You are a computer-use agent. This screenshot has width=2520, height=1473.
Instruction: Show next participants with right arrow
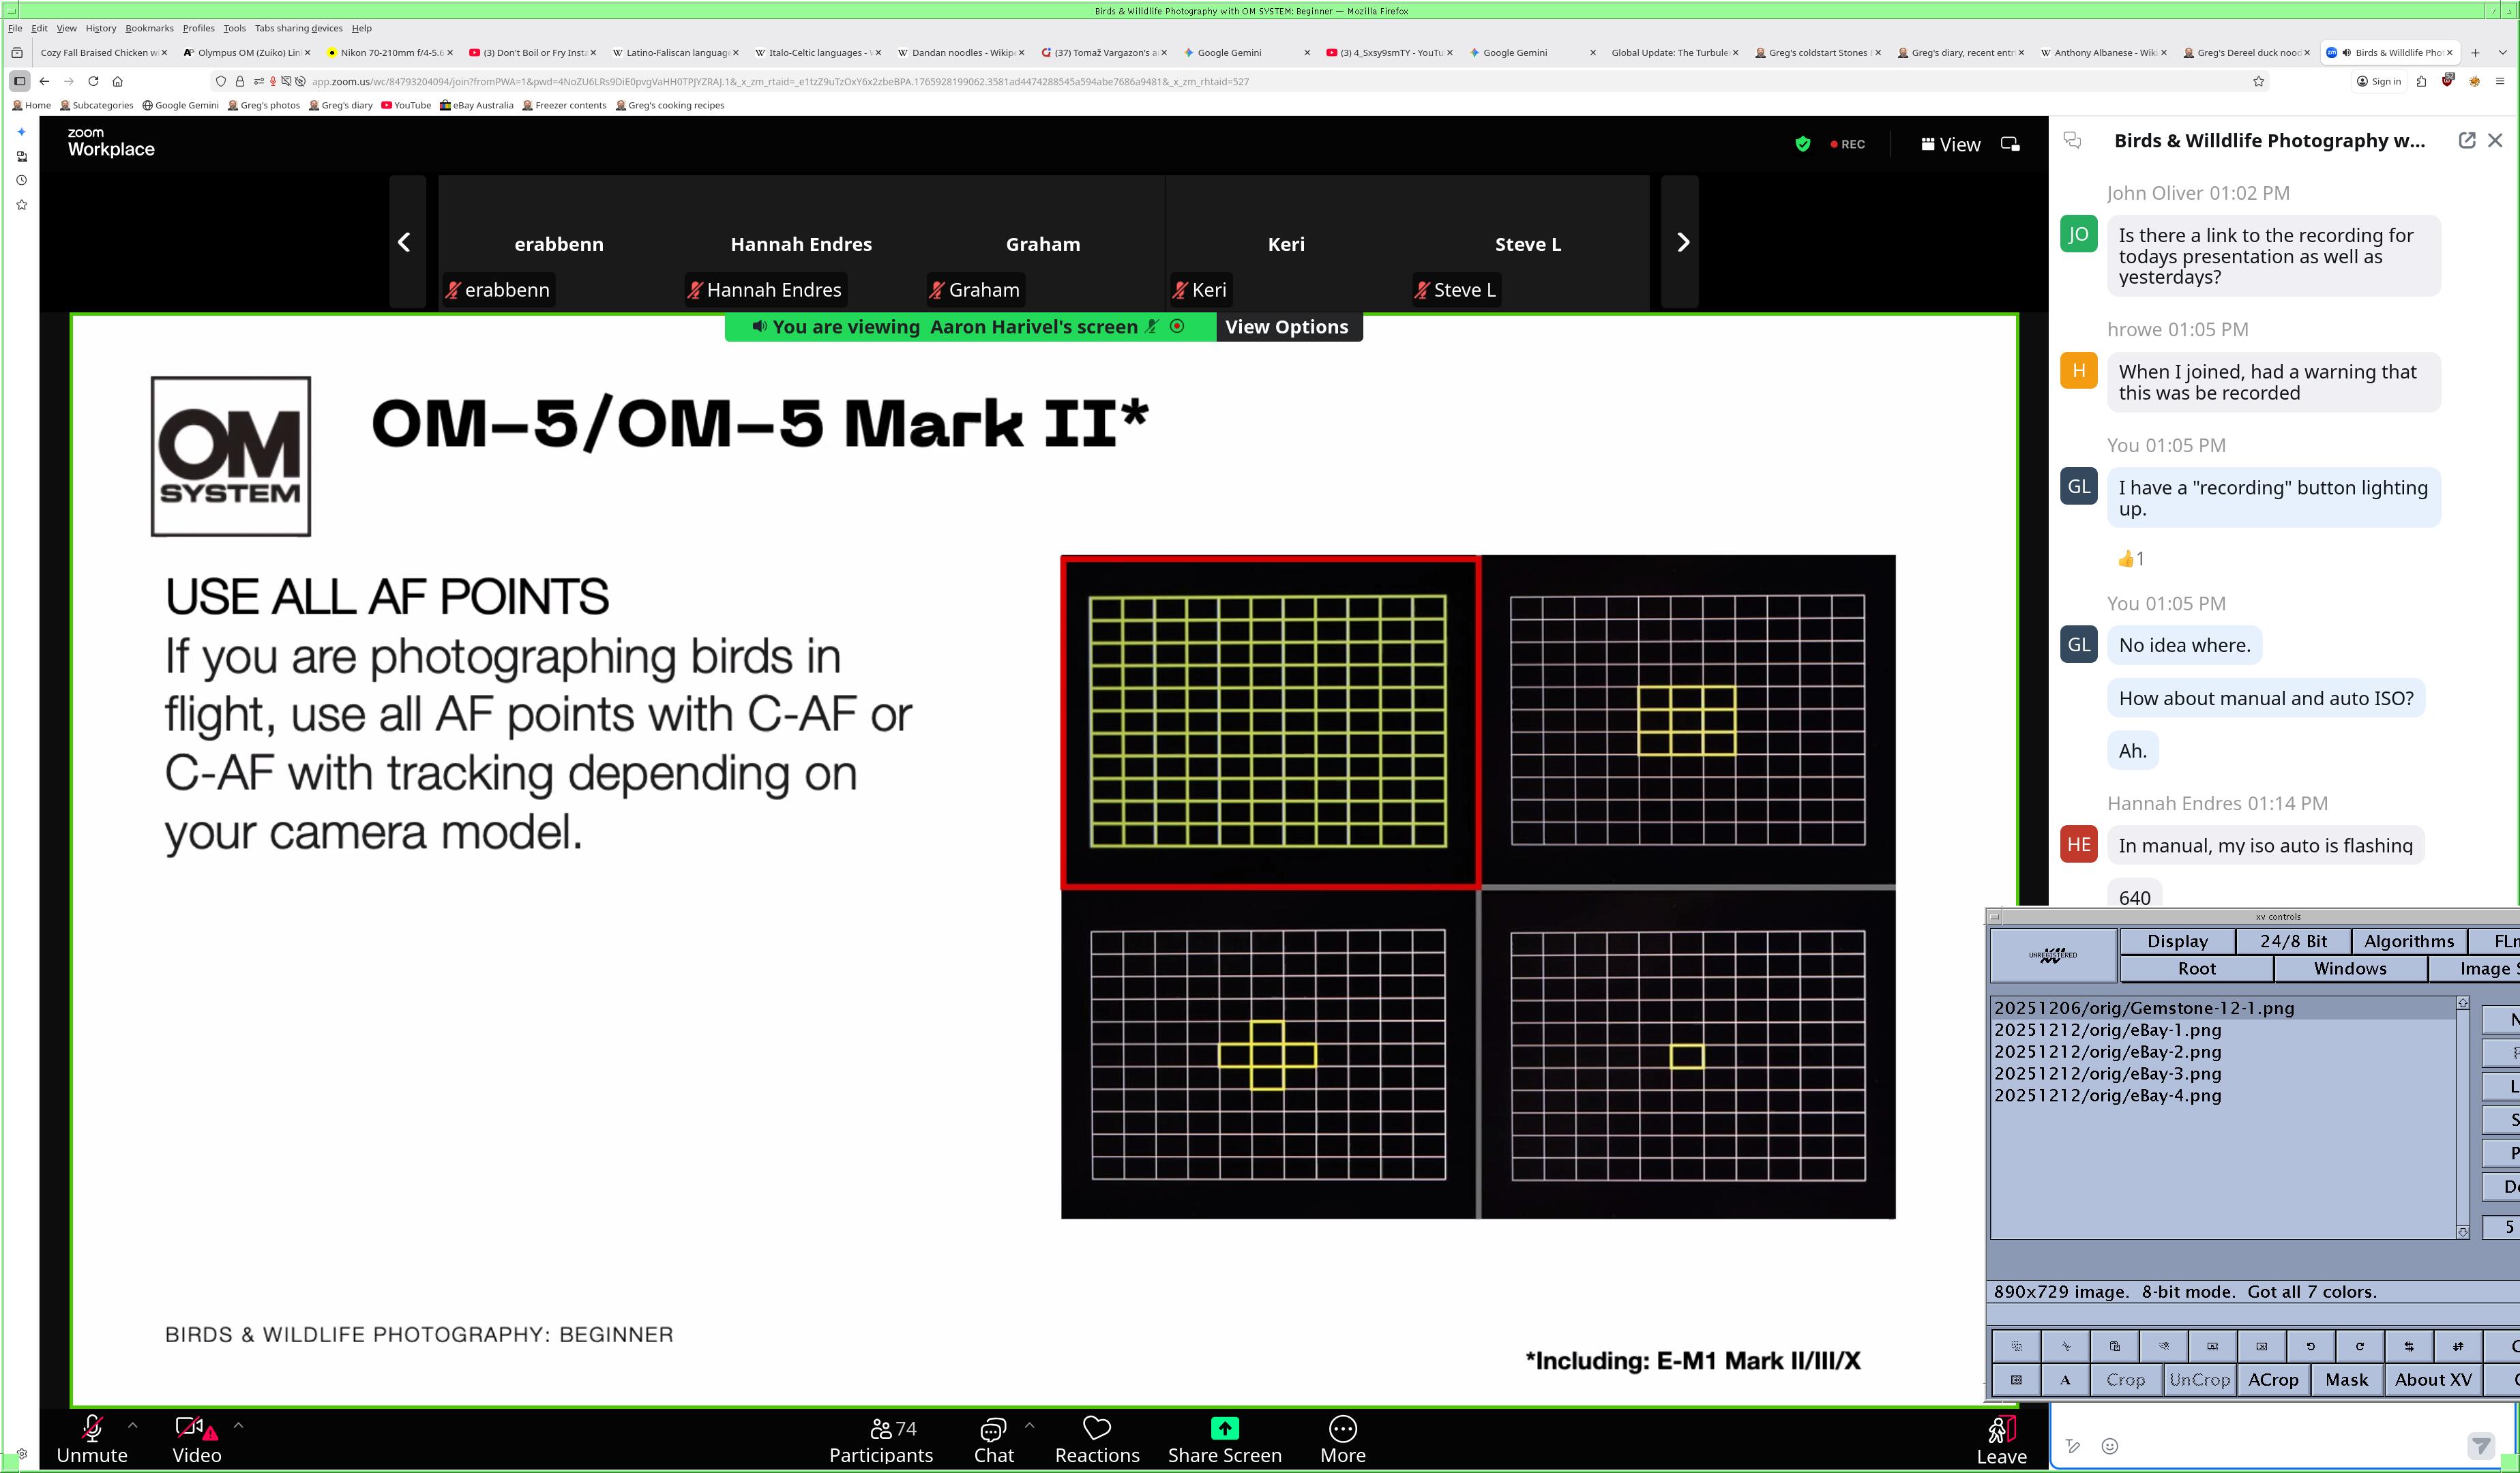point(1682,242)
